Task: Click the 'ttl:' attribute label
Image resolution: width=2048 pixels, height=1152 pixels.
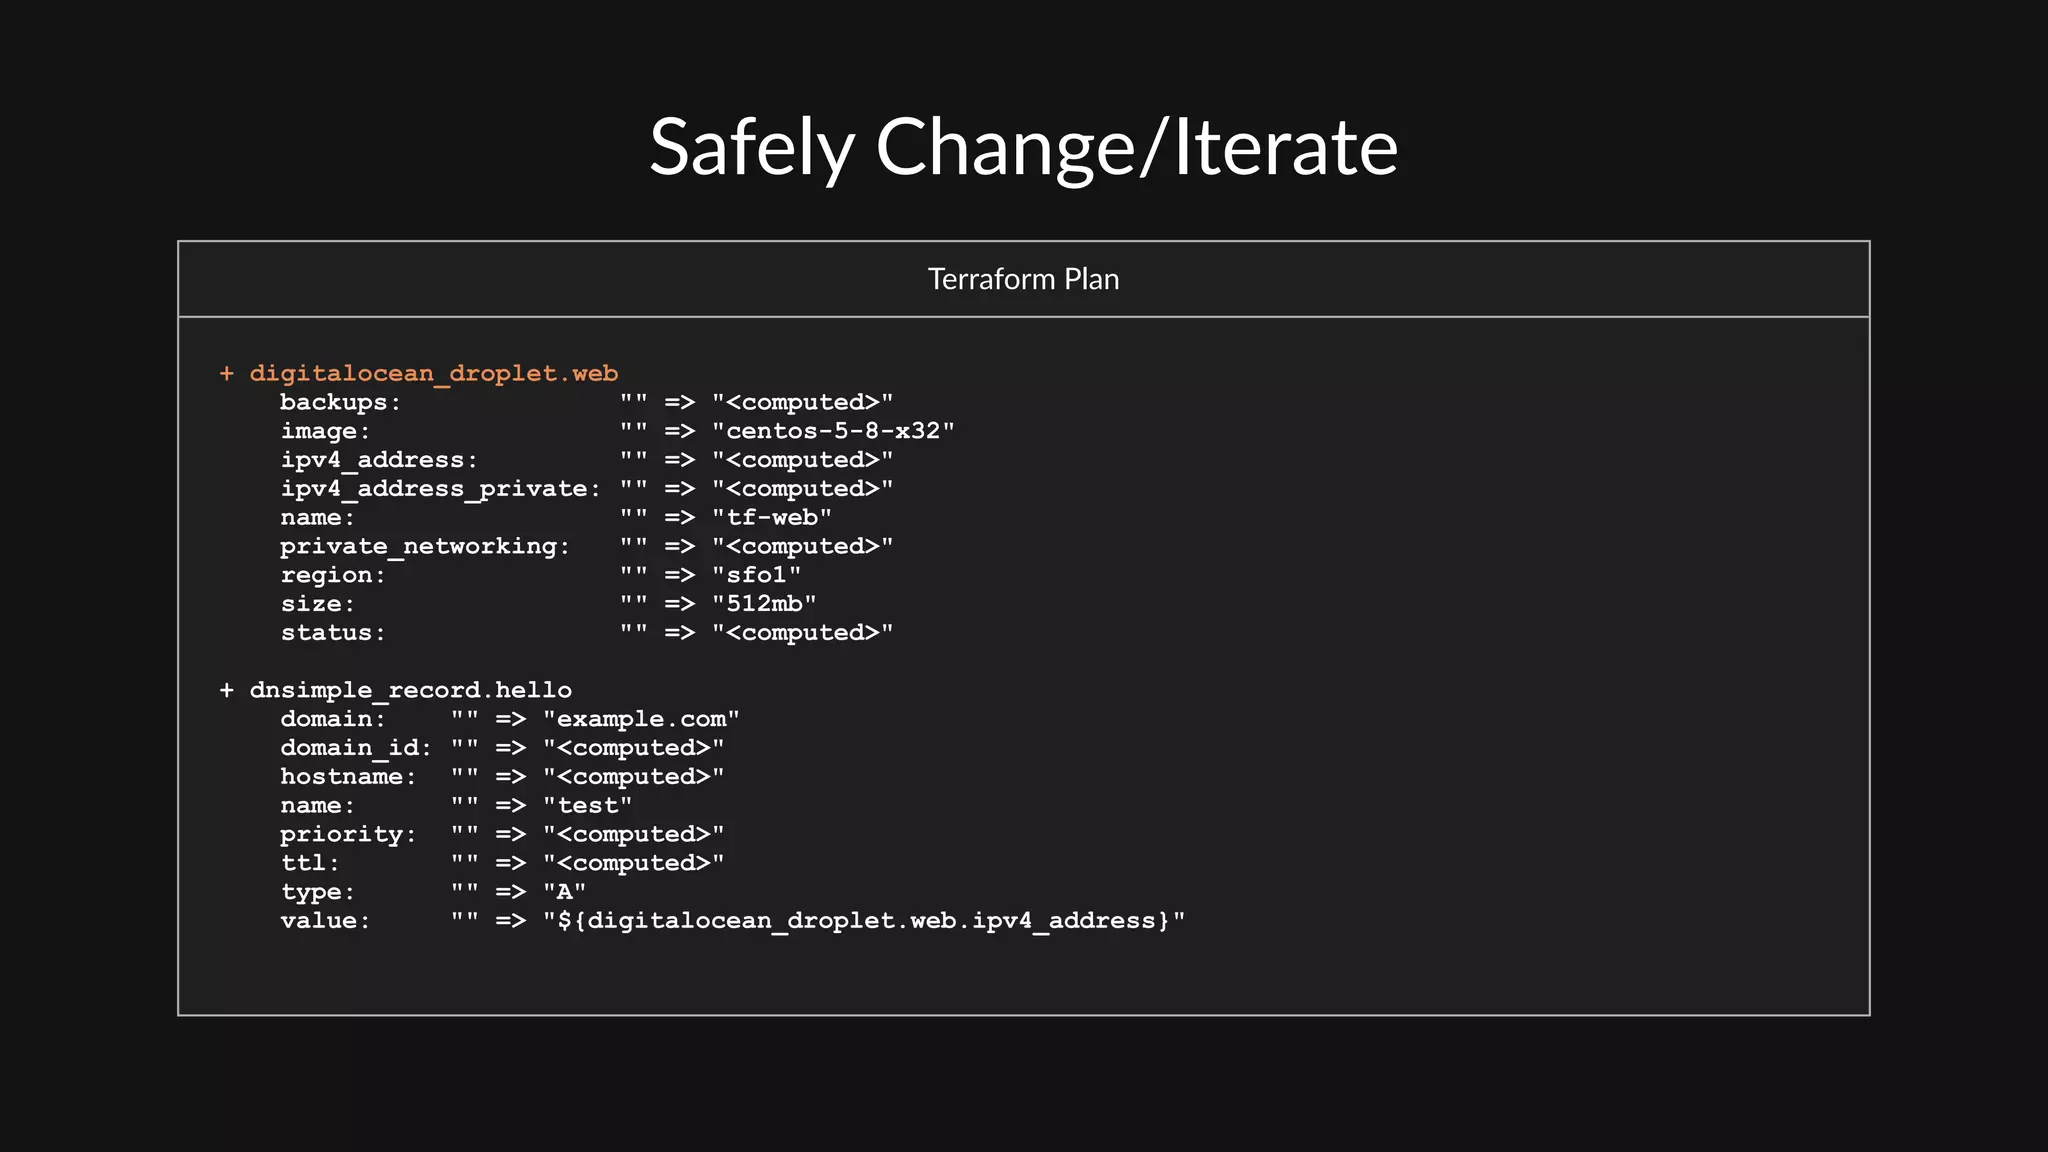Action: tap(310, 863)
